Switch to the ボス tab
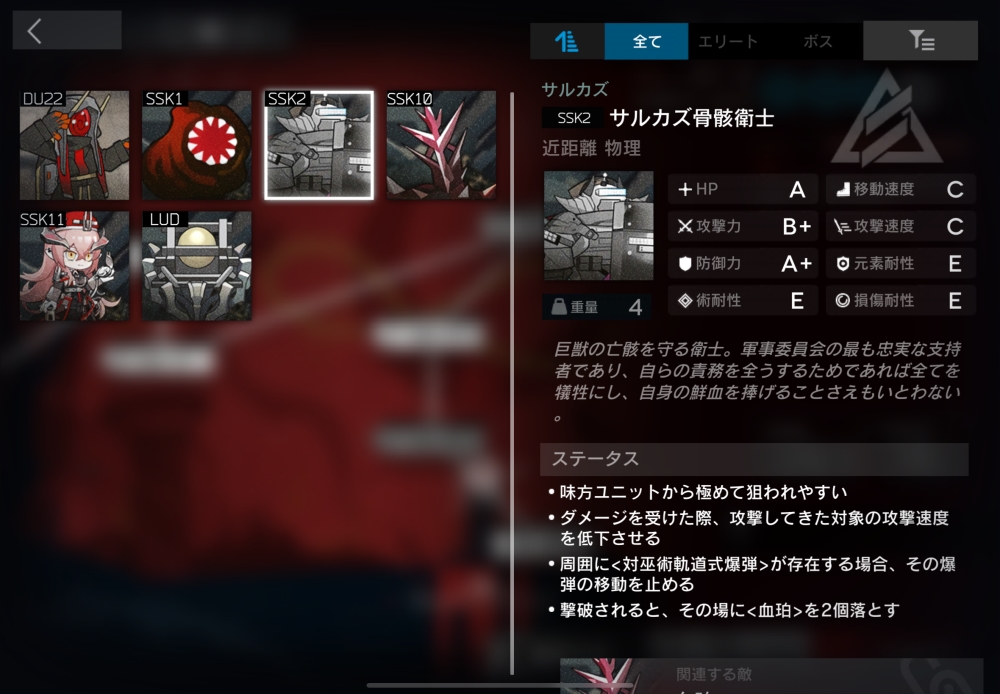Image resolution: width=1000 pixels, height=694 pixels. coord(818,41)
